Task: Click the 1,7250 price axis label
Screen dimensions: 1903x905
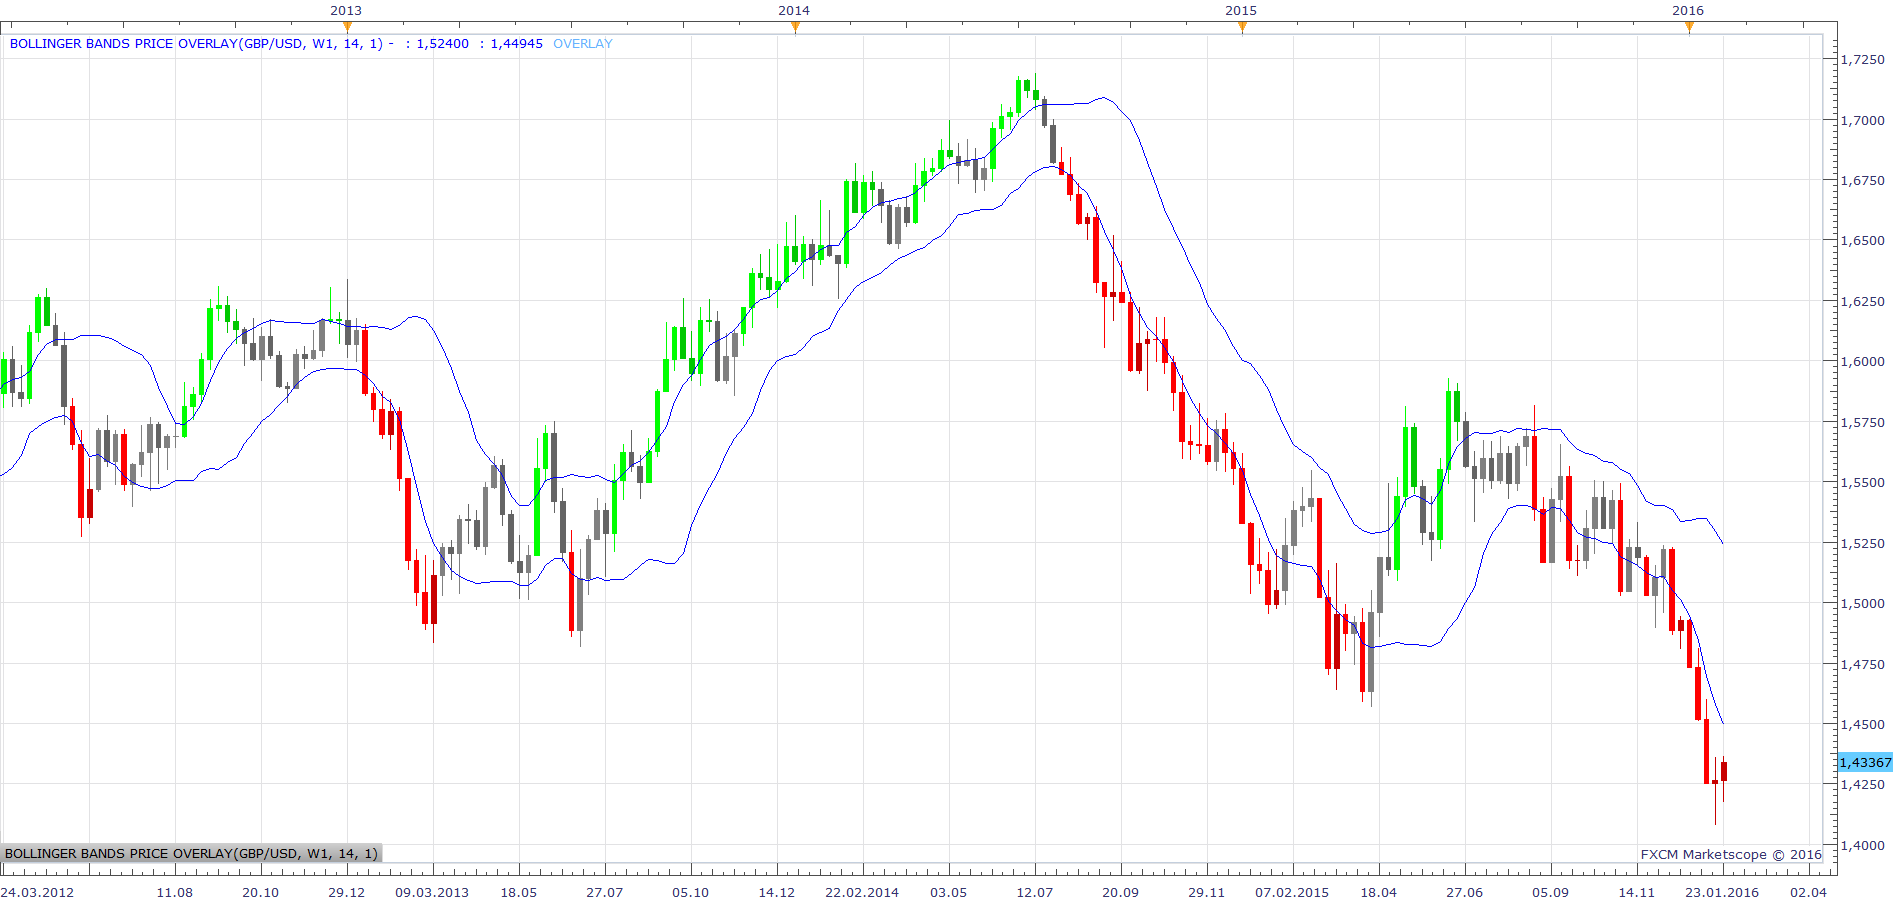Action: [x=1863, y=60]
